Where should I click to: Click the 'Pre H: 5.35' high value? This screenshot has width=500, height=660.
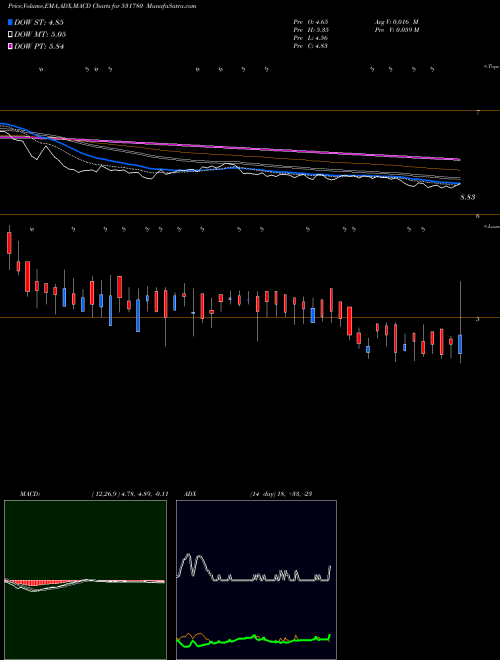311,30
